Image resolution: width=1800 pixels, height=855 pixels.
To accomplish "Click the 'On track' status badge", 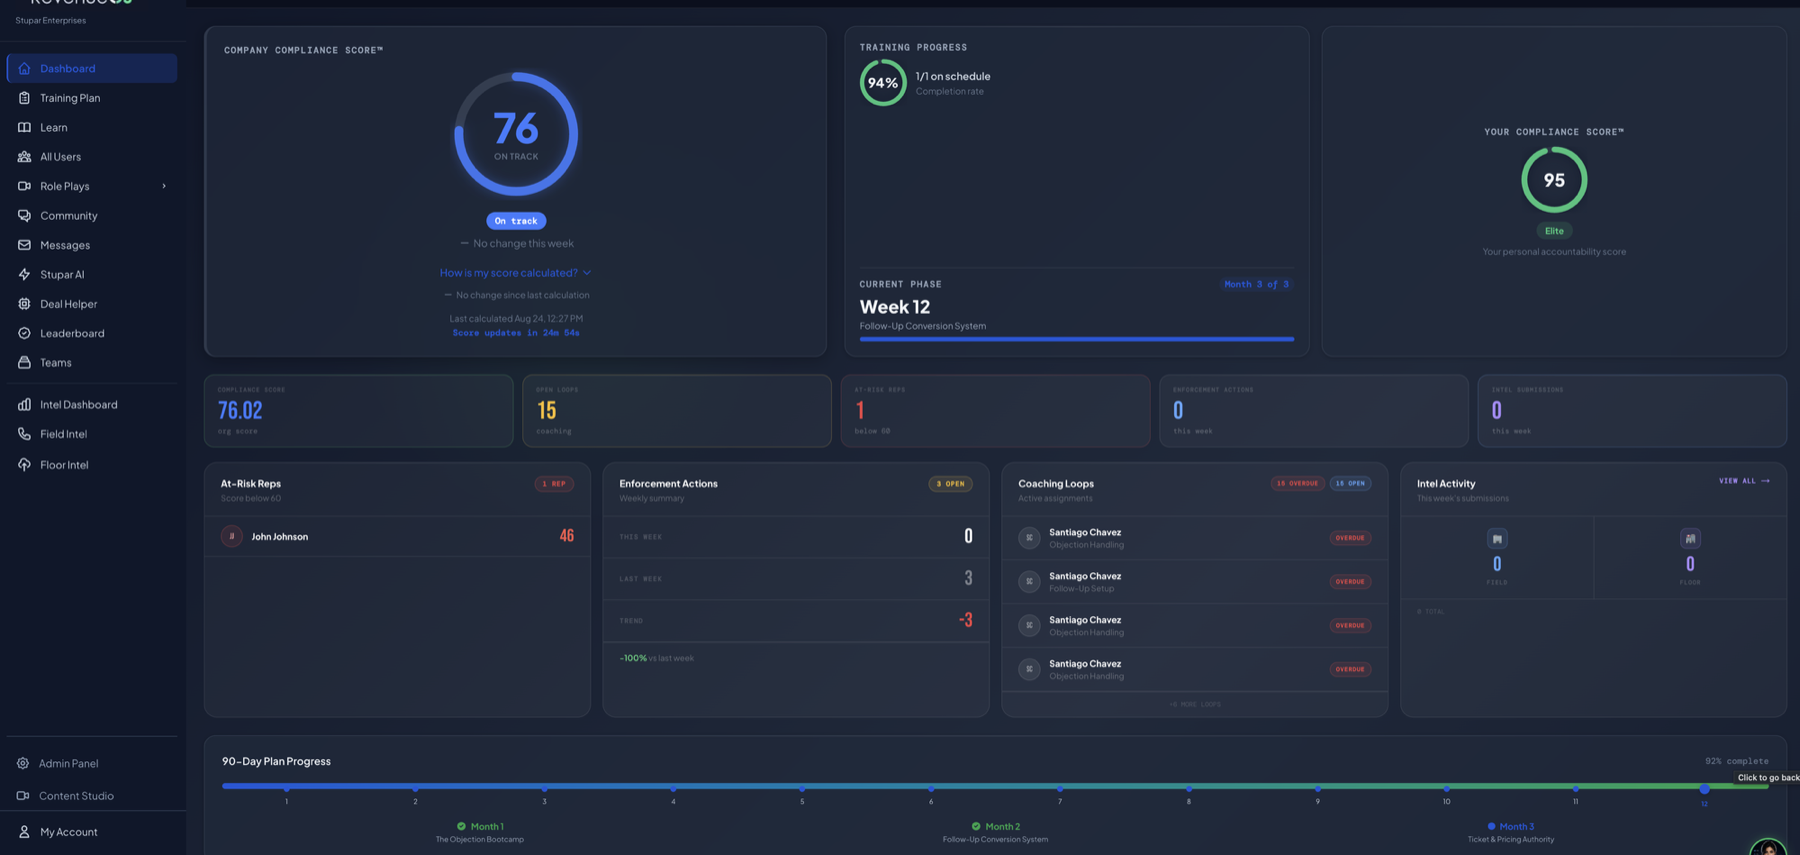I will [x=516, y=221].
